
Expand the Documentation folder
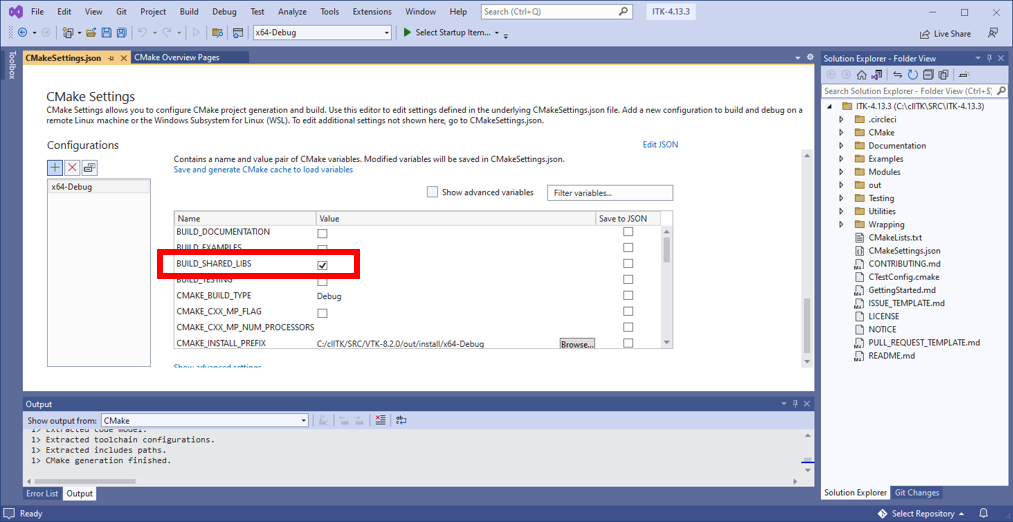point(841,145)
